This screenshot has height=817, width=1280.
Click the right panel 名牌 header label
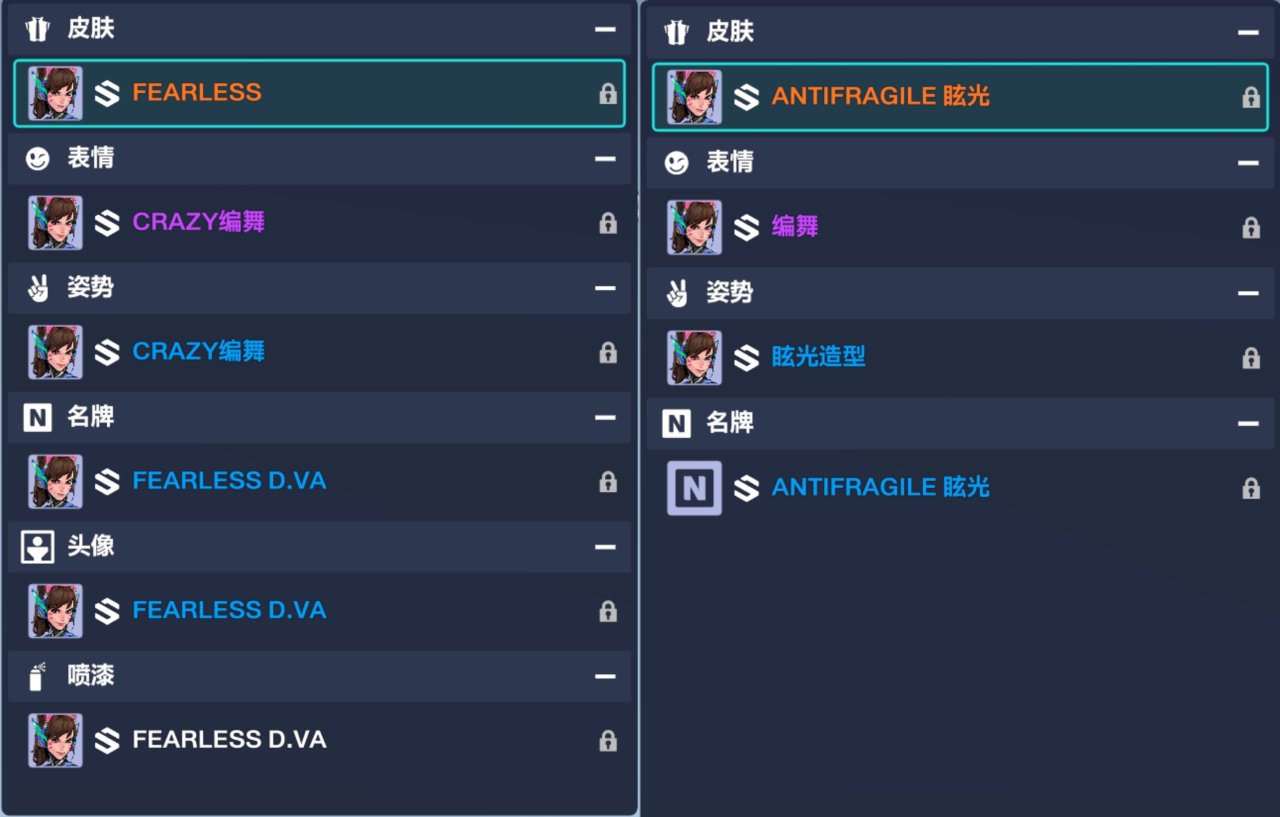729,423
